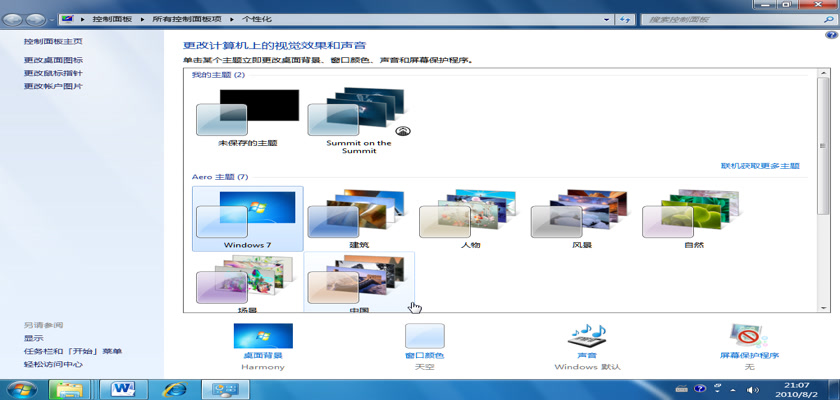Click the Windows Start orb button
Viewport: 840px width, 400px height.
pyautogui.click(x=20, y=388)
